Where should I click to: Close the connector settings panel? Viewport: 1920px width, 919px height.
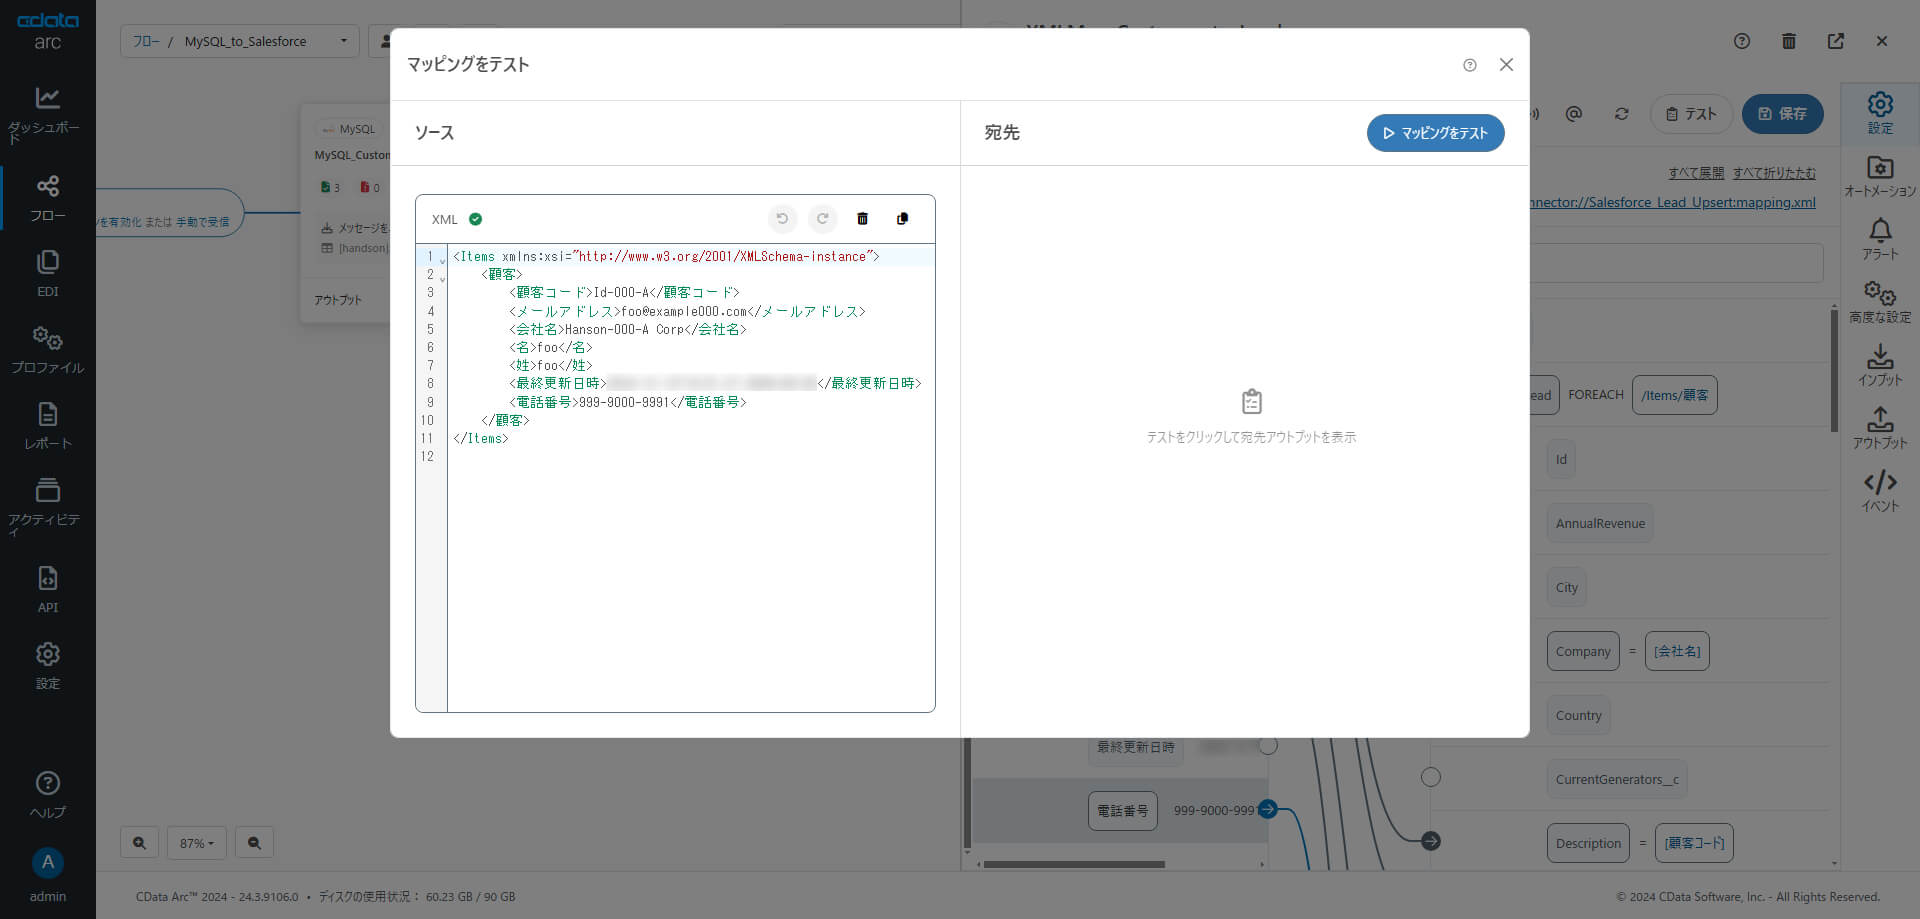pos(1882,41)
